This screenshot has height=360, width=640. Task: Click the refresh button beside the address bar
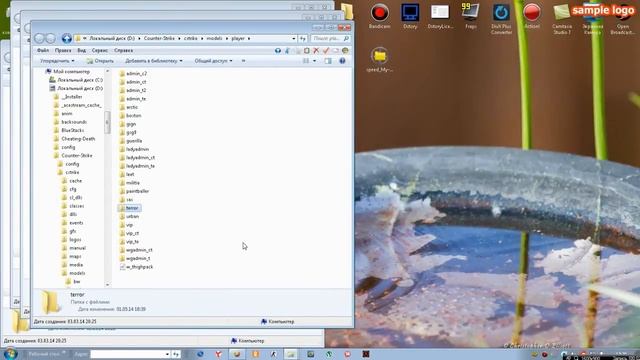click(x=302, y=38)
